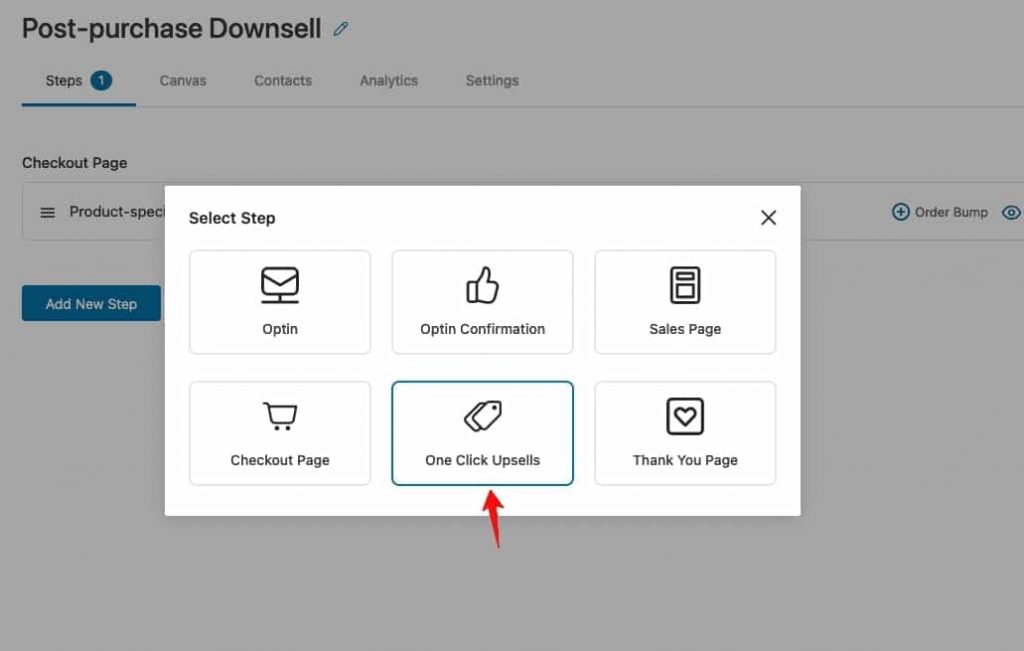Switch to the Steps tab

(78, 81)
